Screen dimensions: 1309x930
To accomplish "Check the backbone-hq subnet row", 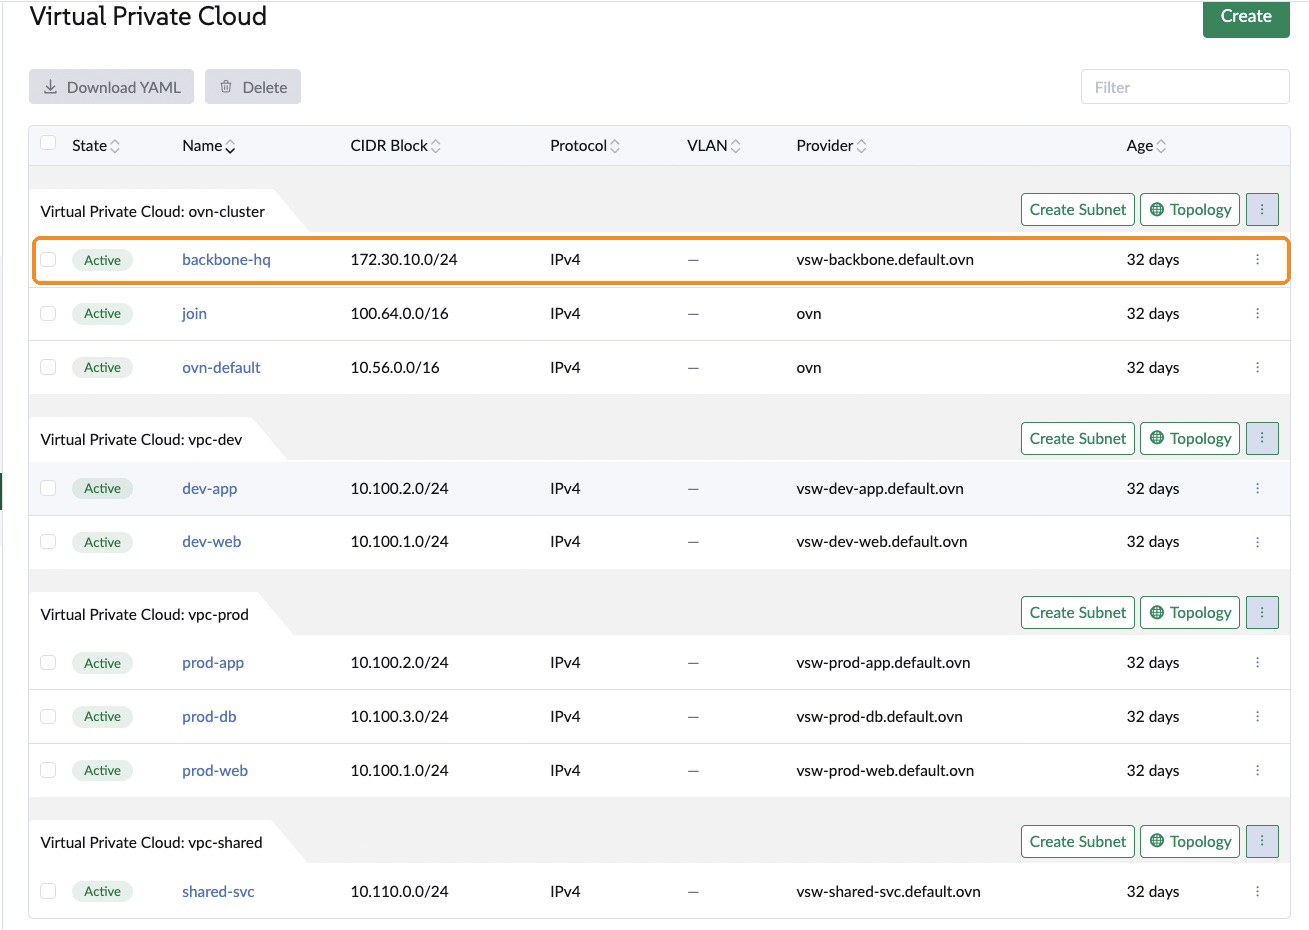I will point(48,260).
